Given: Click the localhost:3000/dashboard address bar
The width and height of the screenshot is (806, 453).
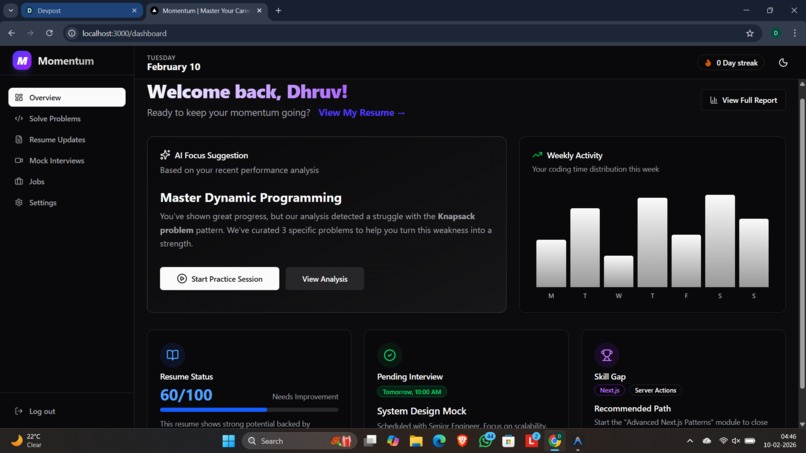Looking at the screenshot, I should point(411,33).
